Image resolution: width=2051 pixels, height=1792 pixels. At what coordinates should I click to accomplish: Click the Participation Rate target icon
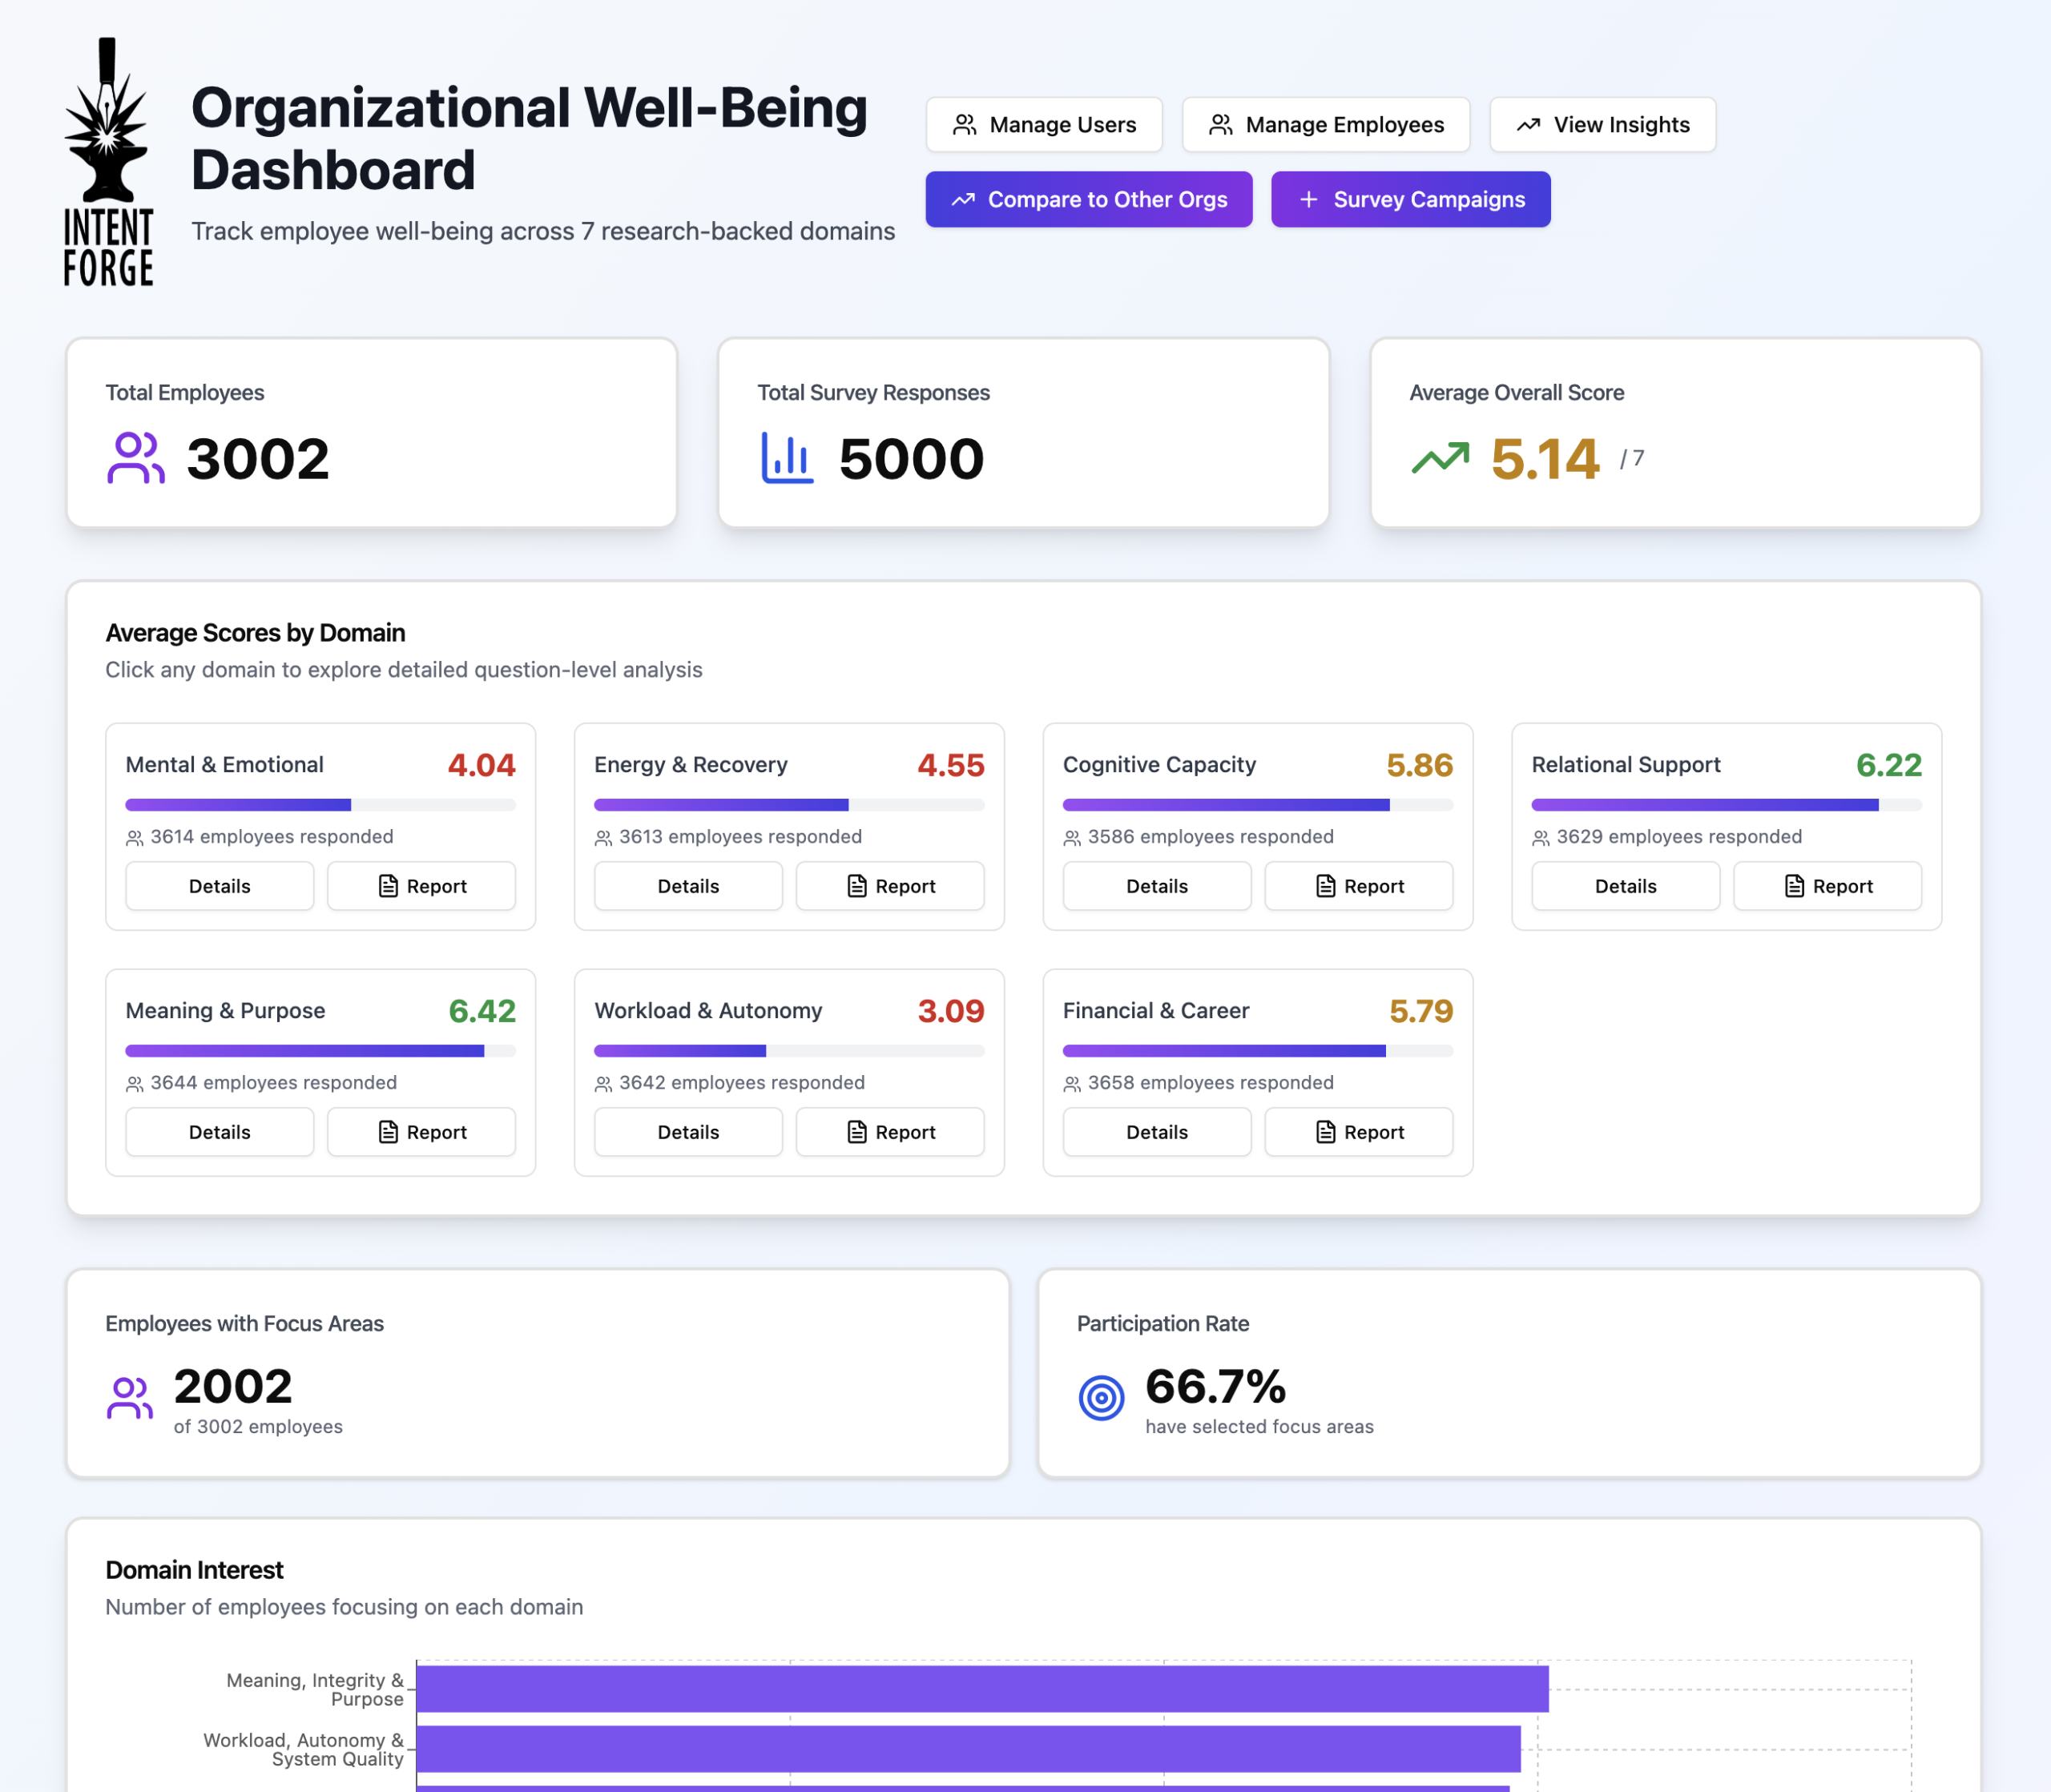coord(1101,1397)
